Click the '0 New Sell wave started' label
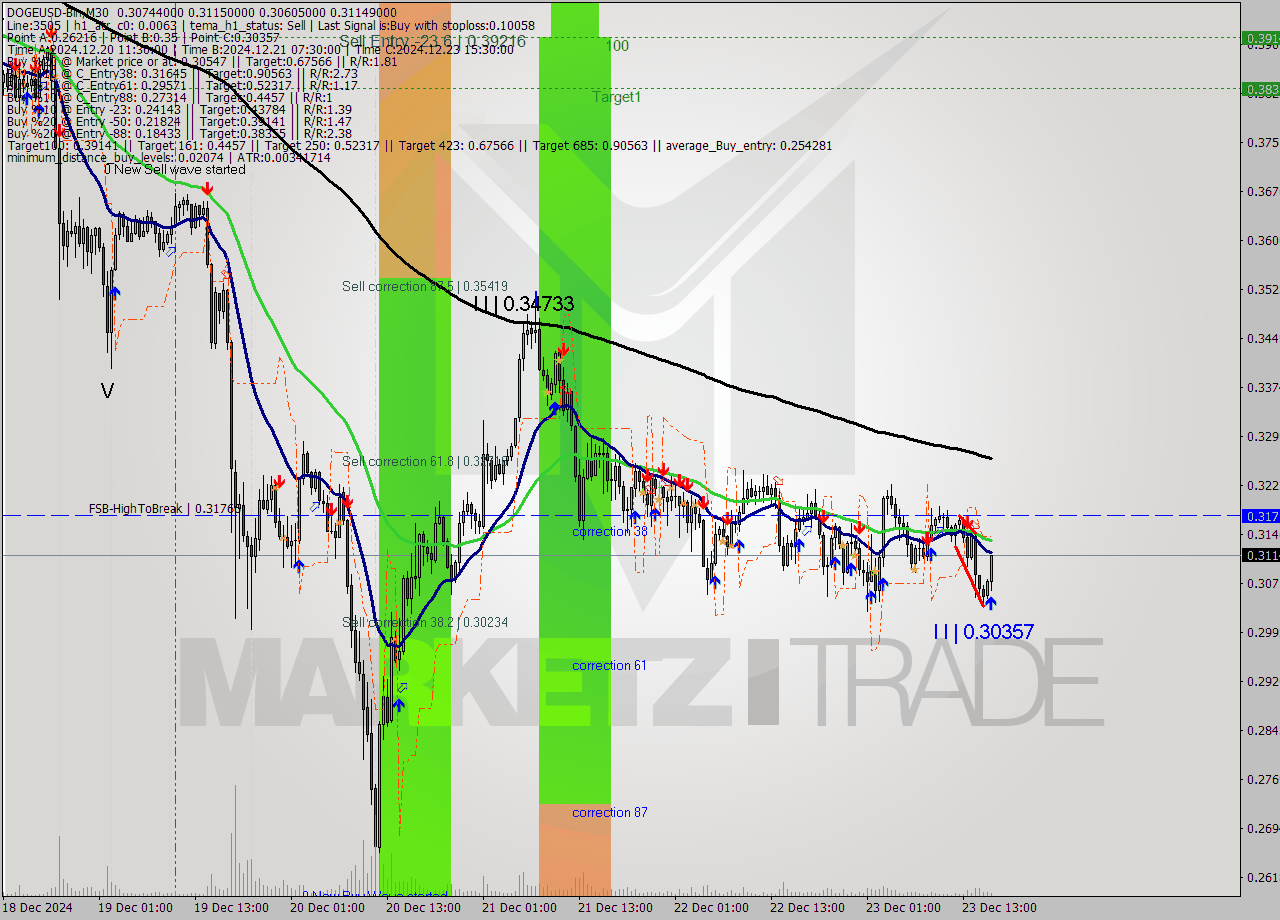Screen dimensions: 1280x920 [174, 169]
